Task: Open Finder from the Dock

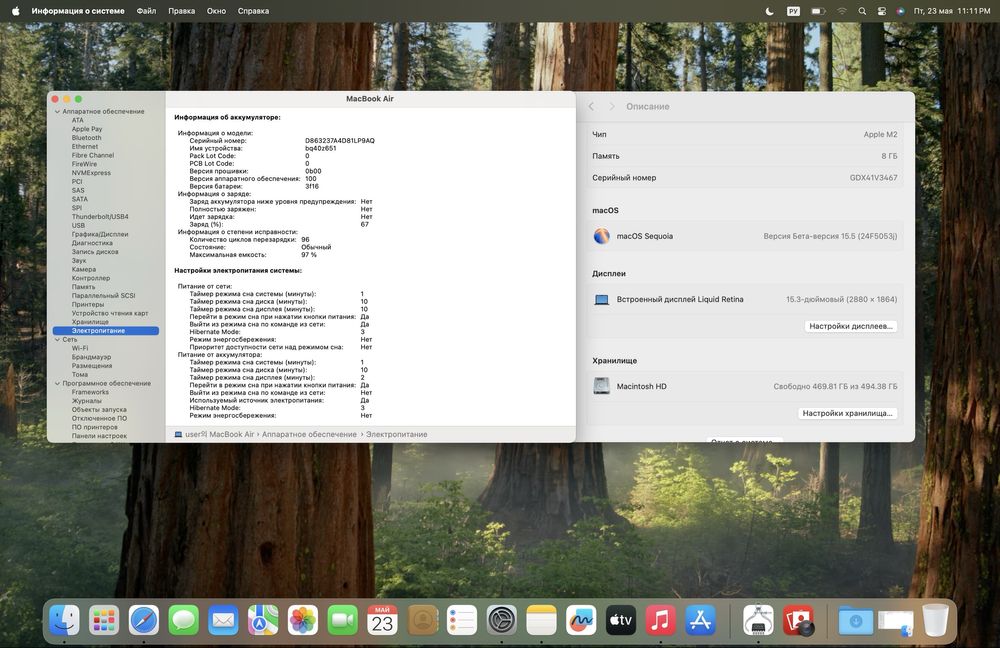Action: [x=64, y=620]
